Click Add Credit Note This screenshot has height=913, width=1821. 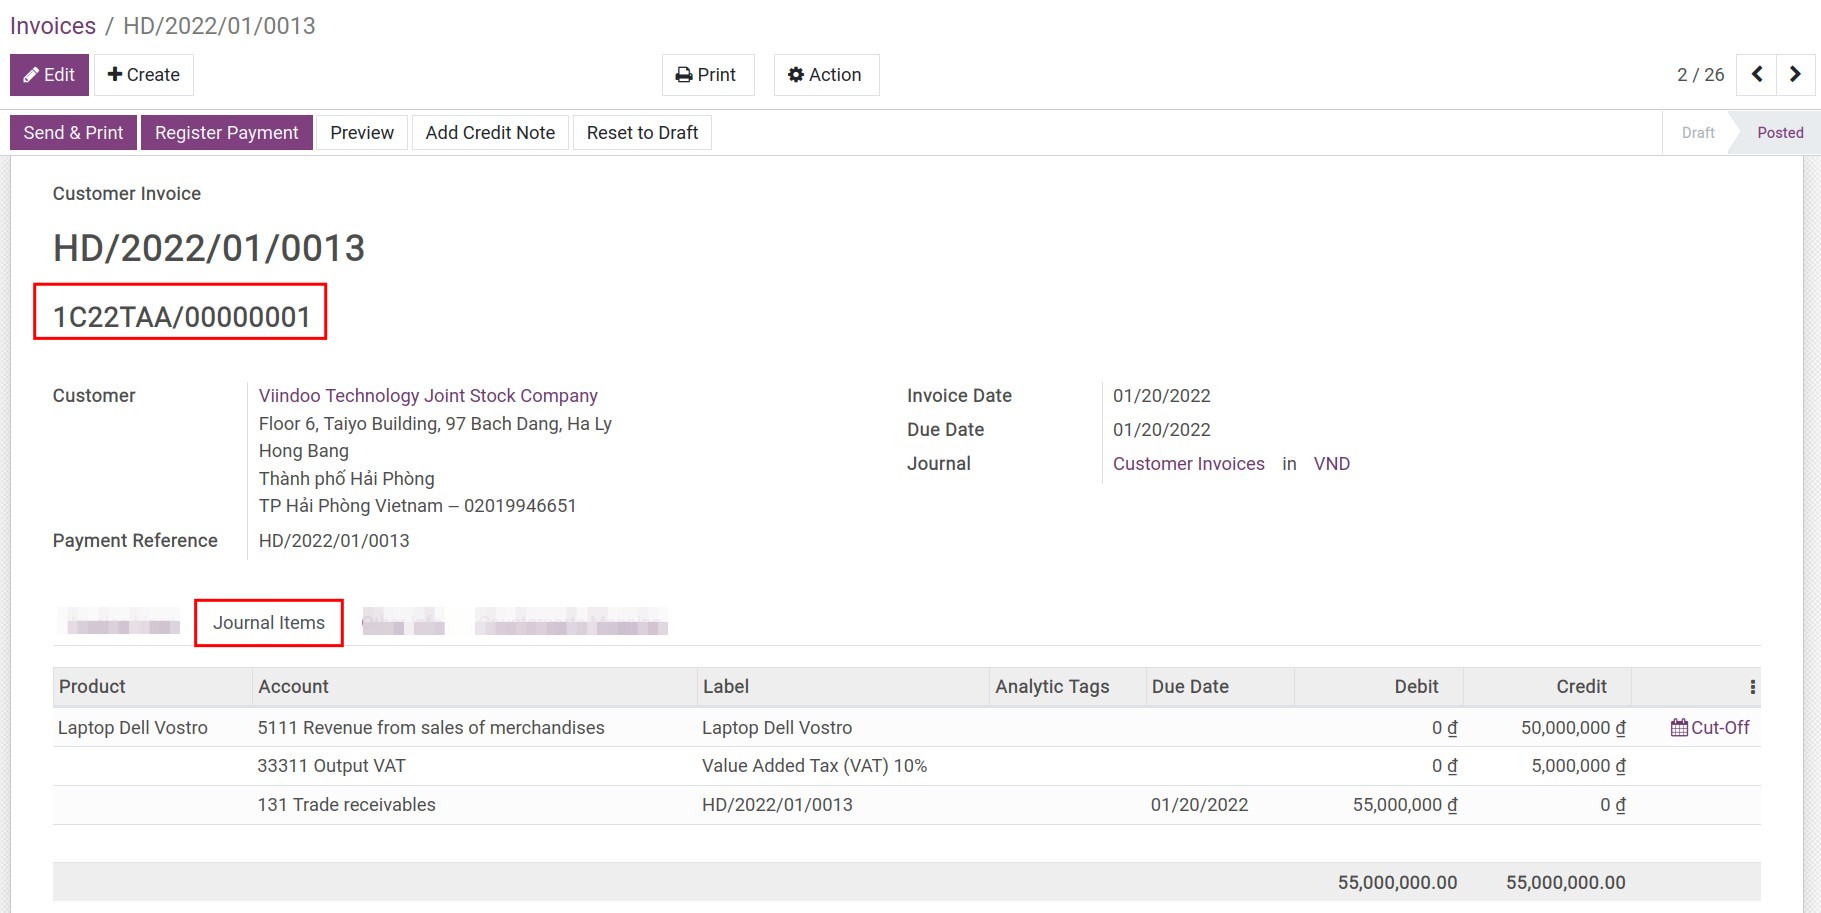pos(490,132)
